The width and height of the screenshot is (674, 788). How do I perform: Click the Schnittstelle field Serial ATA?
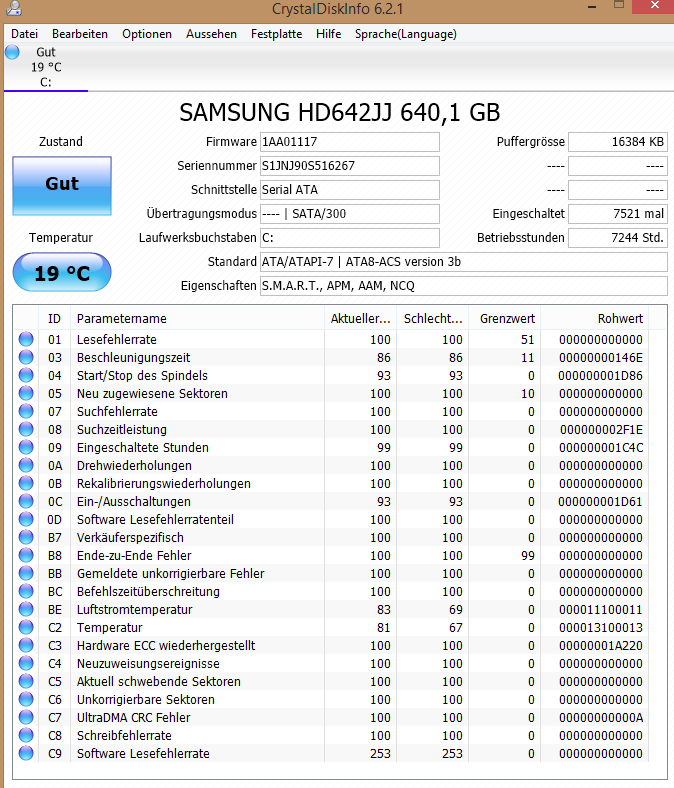point(349,190)
